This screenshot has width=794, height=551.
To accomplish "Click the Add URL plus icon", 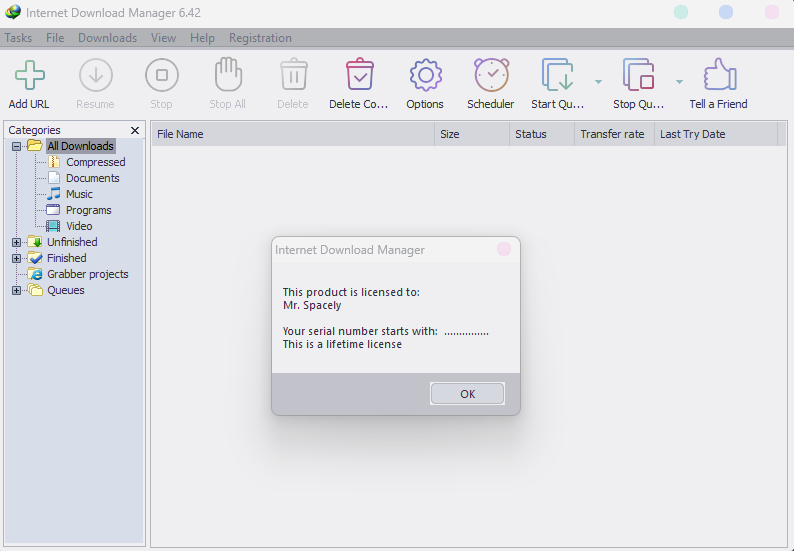I will point(30,75).
